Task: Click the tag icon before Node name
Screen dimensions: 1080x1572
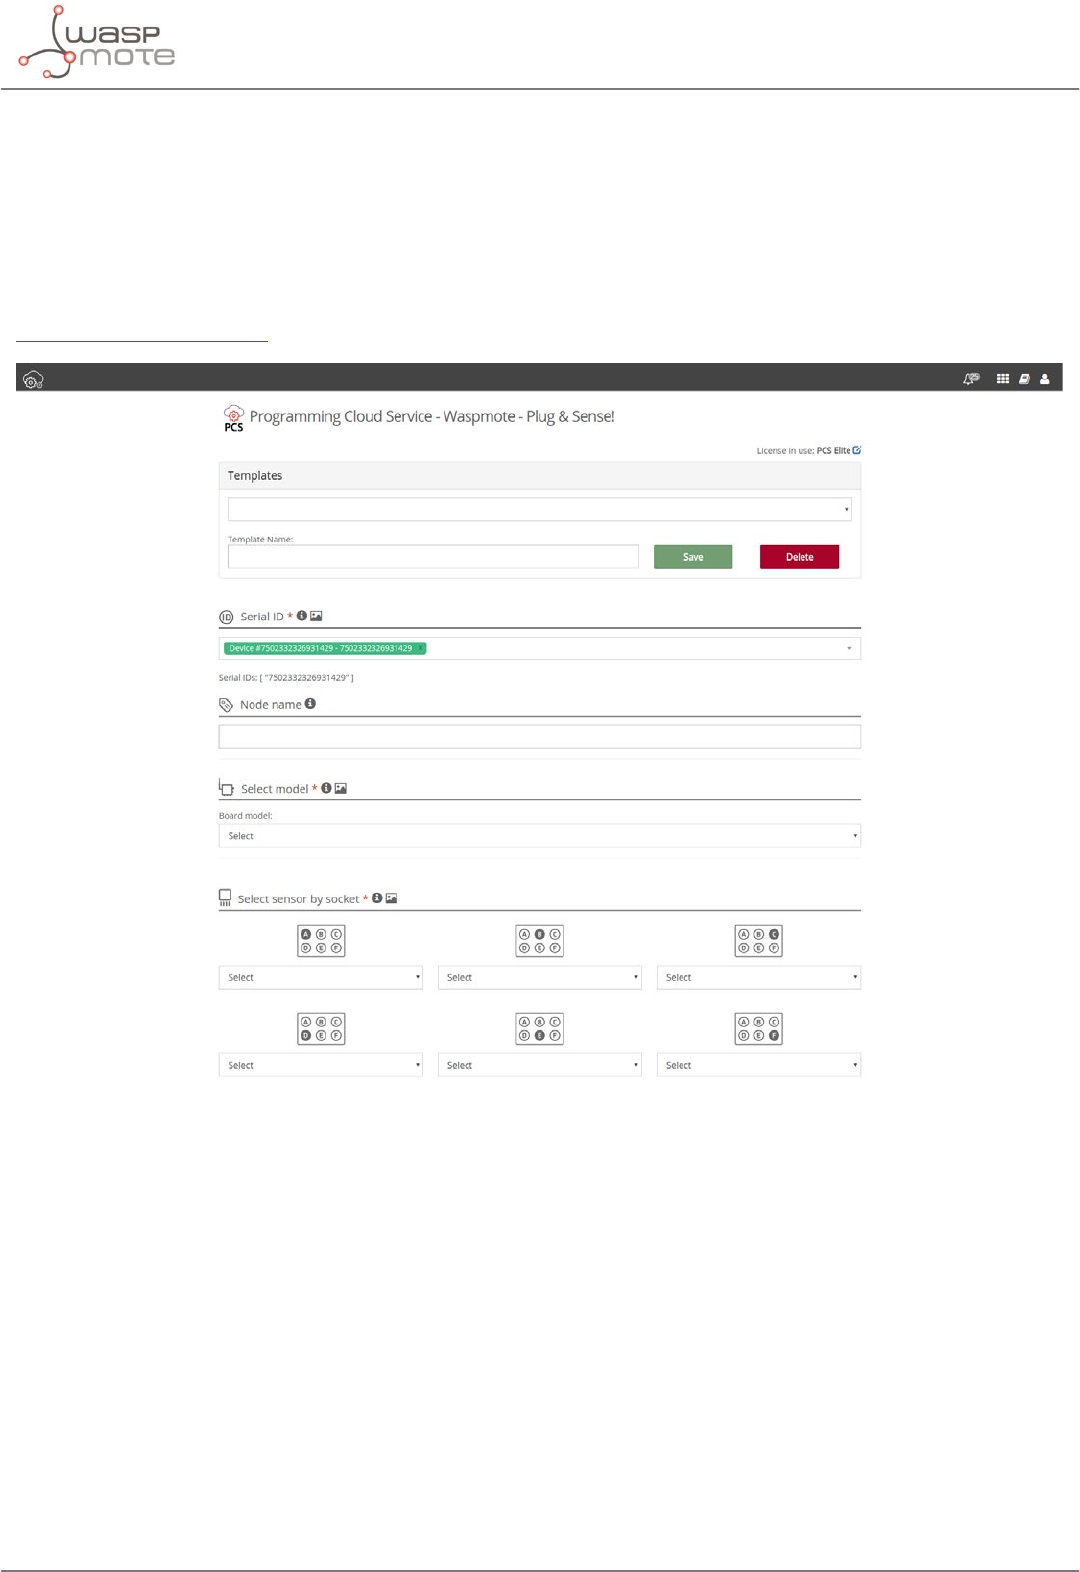Action: tap(226, 705)
